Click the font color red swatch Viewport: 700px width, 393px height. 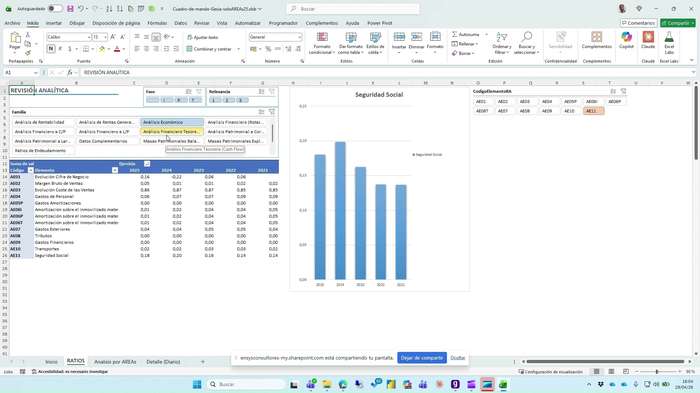117,49
